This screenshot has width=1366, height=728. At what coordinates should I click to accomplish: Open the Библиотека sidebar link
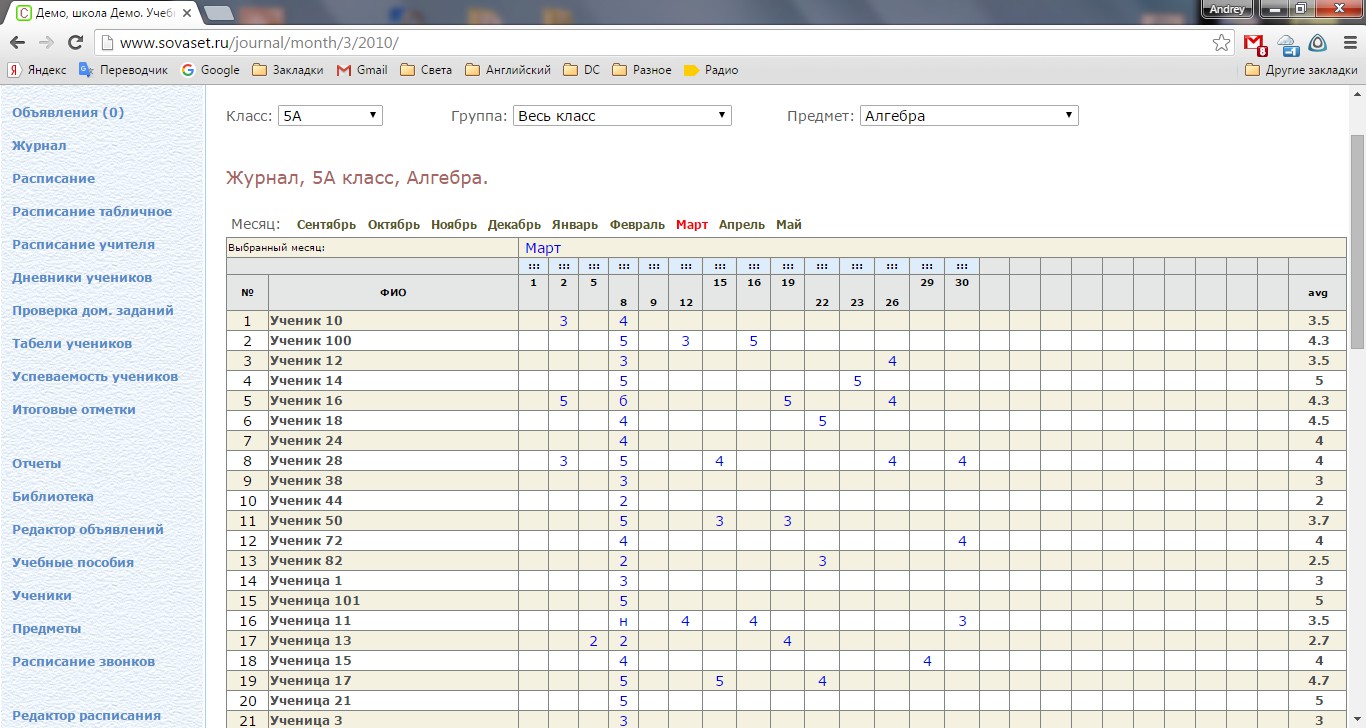[53, 497]
